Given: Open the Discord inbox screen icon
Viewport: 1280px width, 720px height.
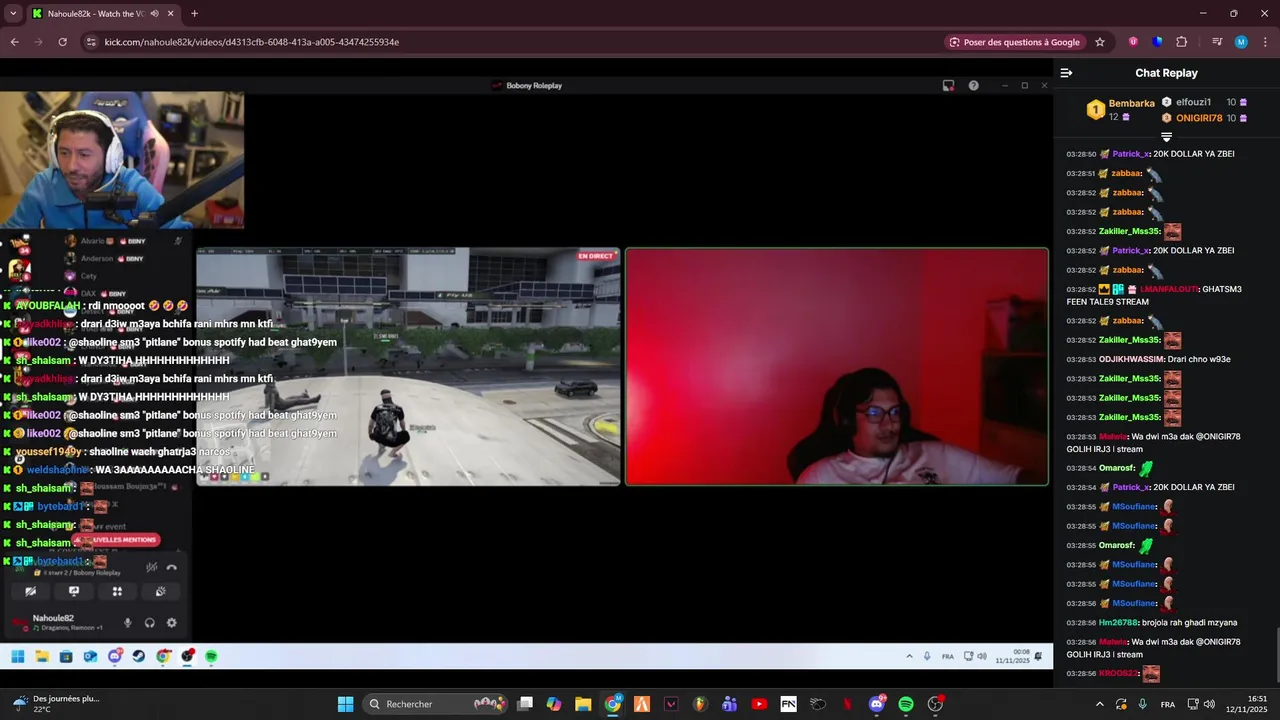Looking at the screenshot, I should point(948,86).
